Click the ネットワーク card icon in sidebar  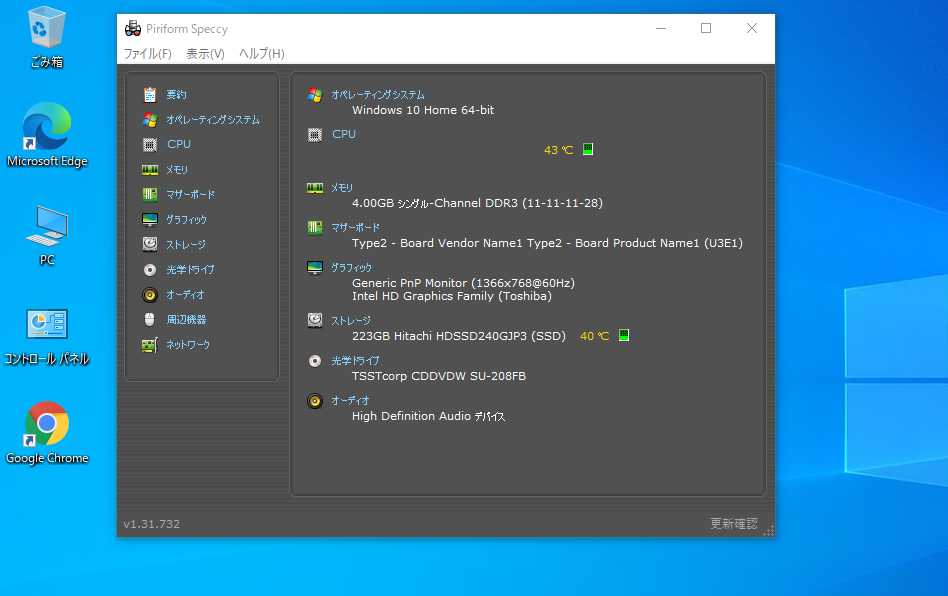coord(150,345)
